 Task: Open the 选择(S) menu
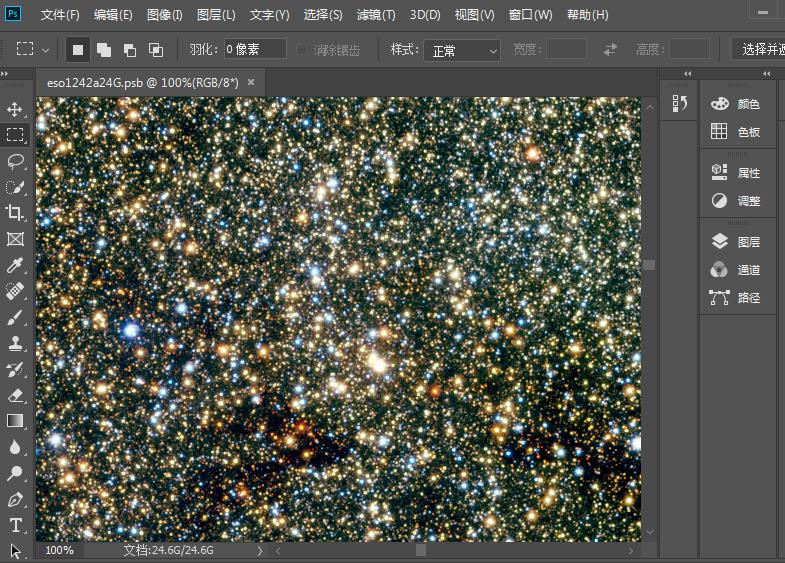(x=323, y=15)
